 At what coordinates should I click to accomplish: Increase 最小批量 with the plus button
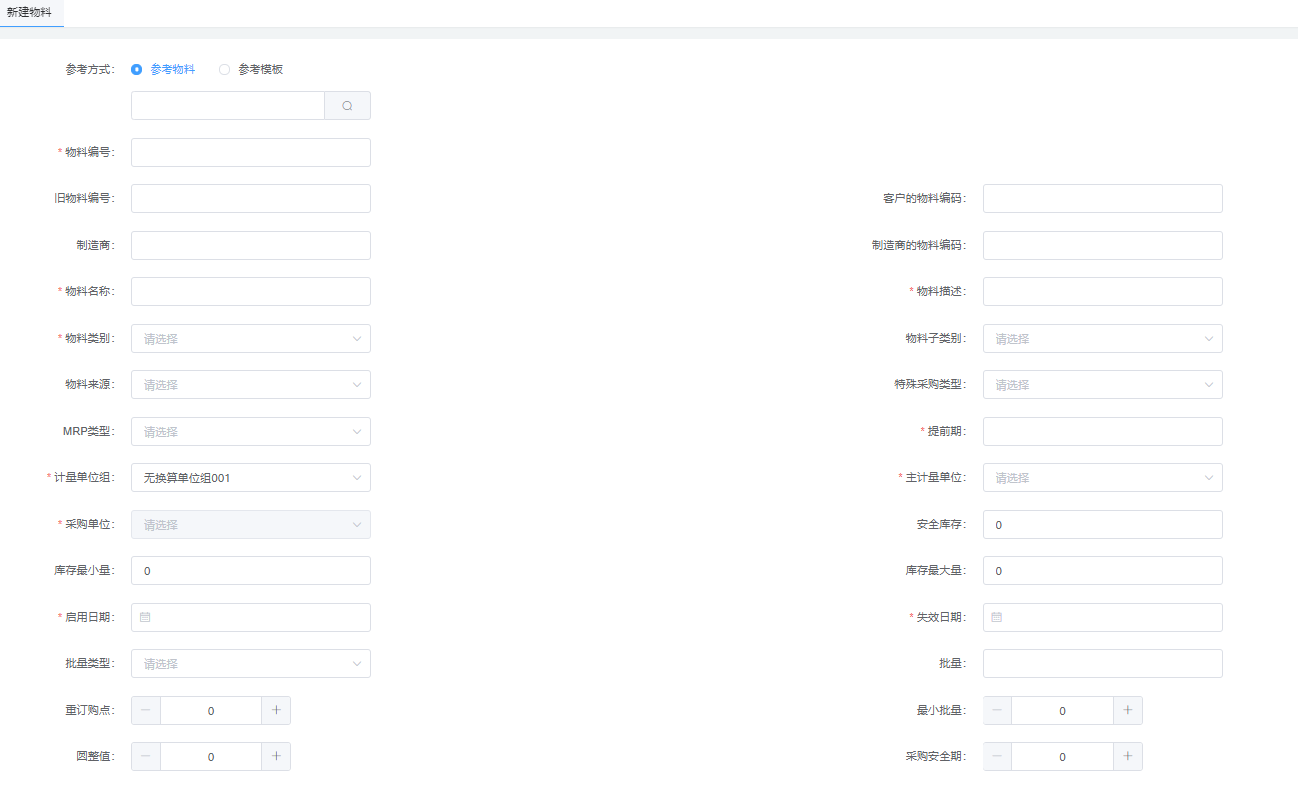coord(1127,710)
